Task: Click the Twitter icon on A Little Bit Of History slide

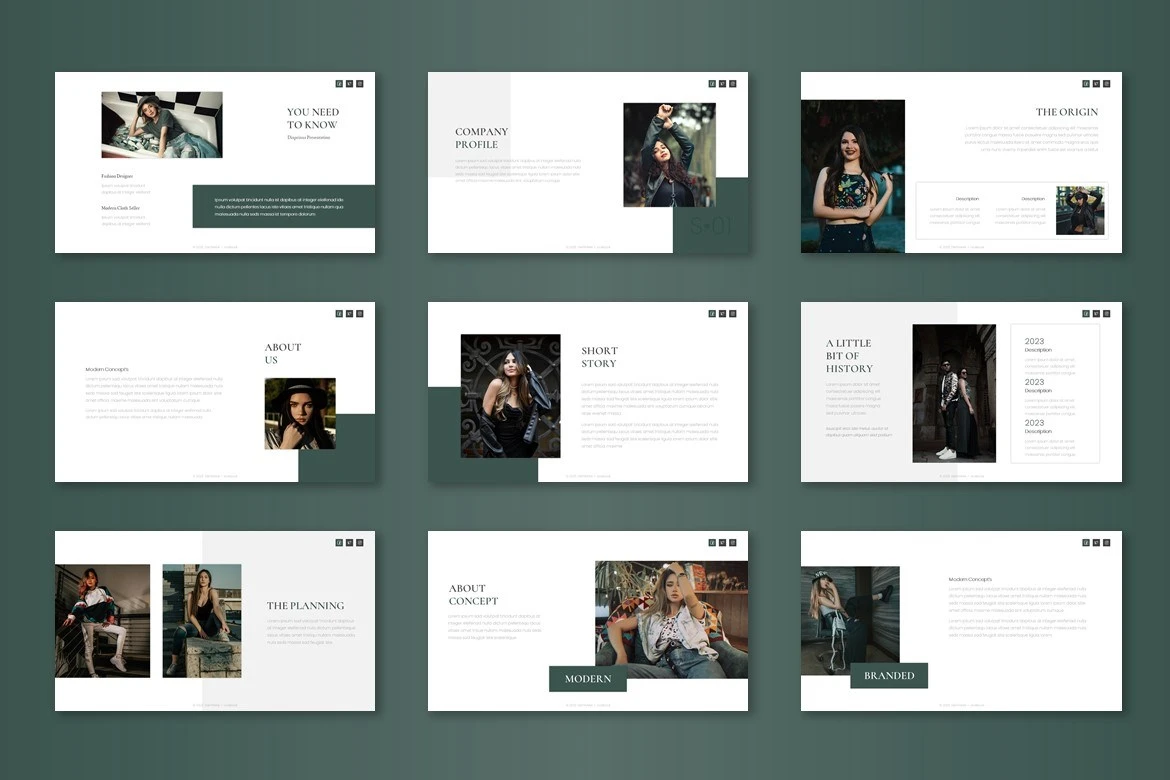Action: (x=1096, y=314)
